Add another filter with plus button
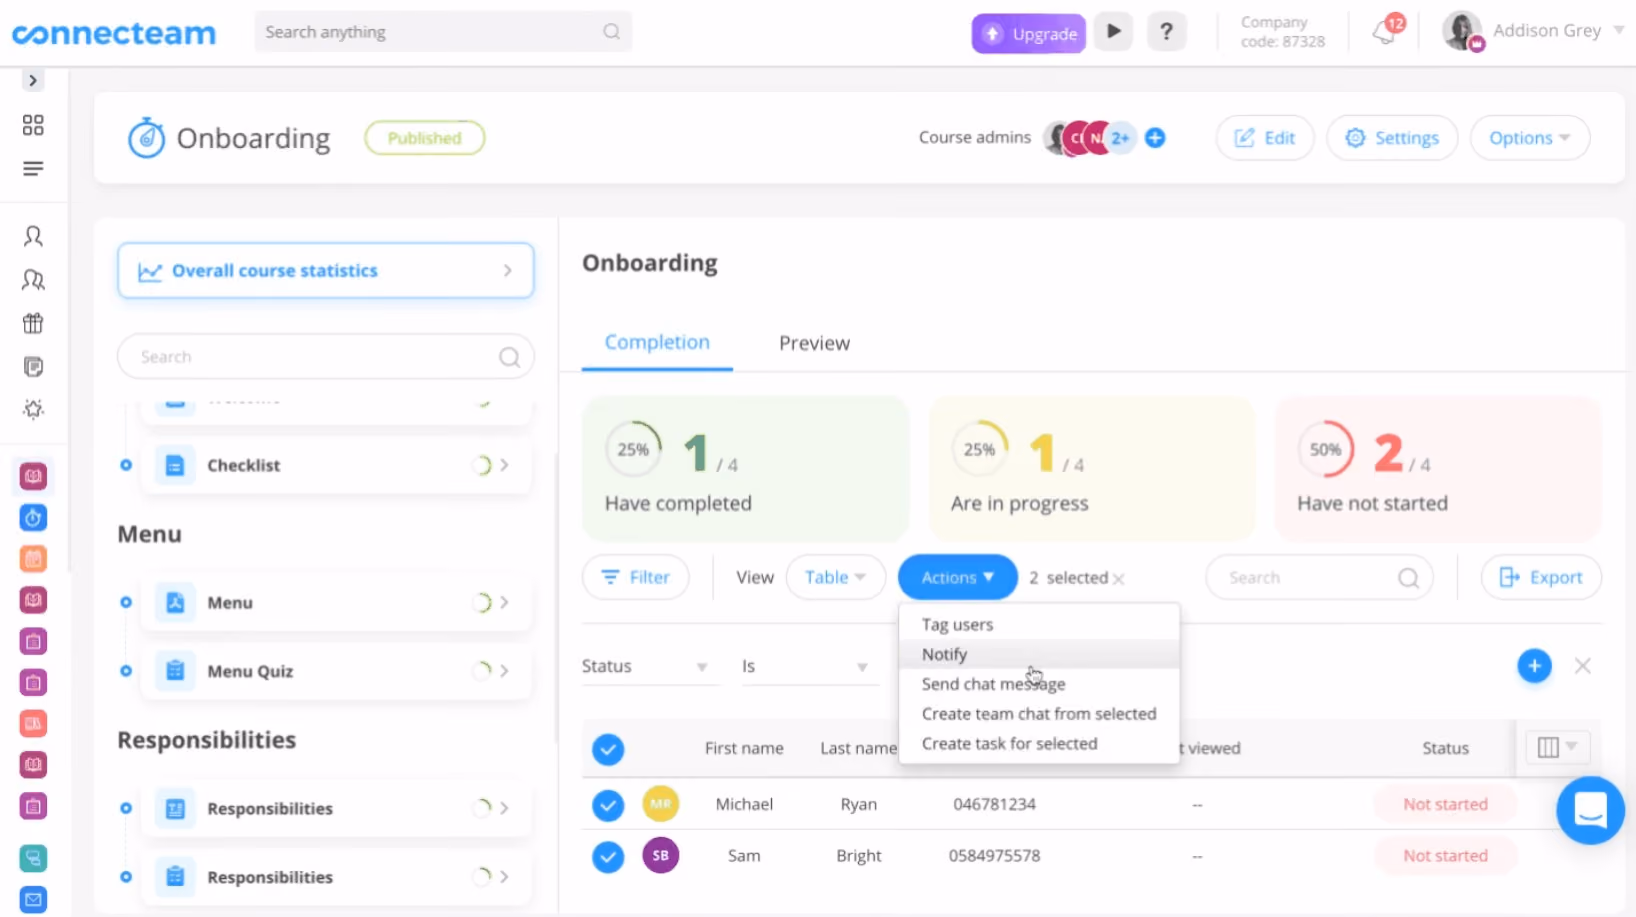 click(x=1534, y=666)
